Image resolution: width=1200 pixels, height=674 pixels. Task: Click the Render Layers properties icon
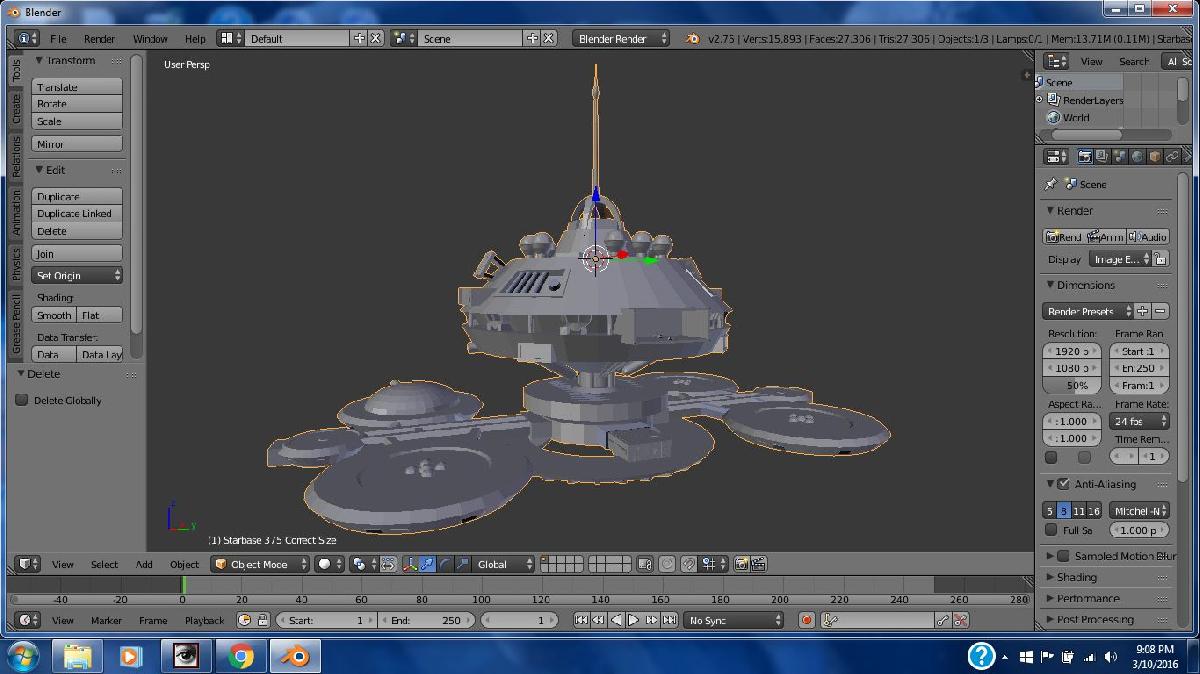[x=1102, y=157]
